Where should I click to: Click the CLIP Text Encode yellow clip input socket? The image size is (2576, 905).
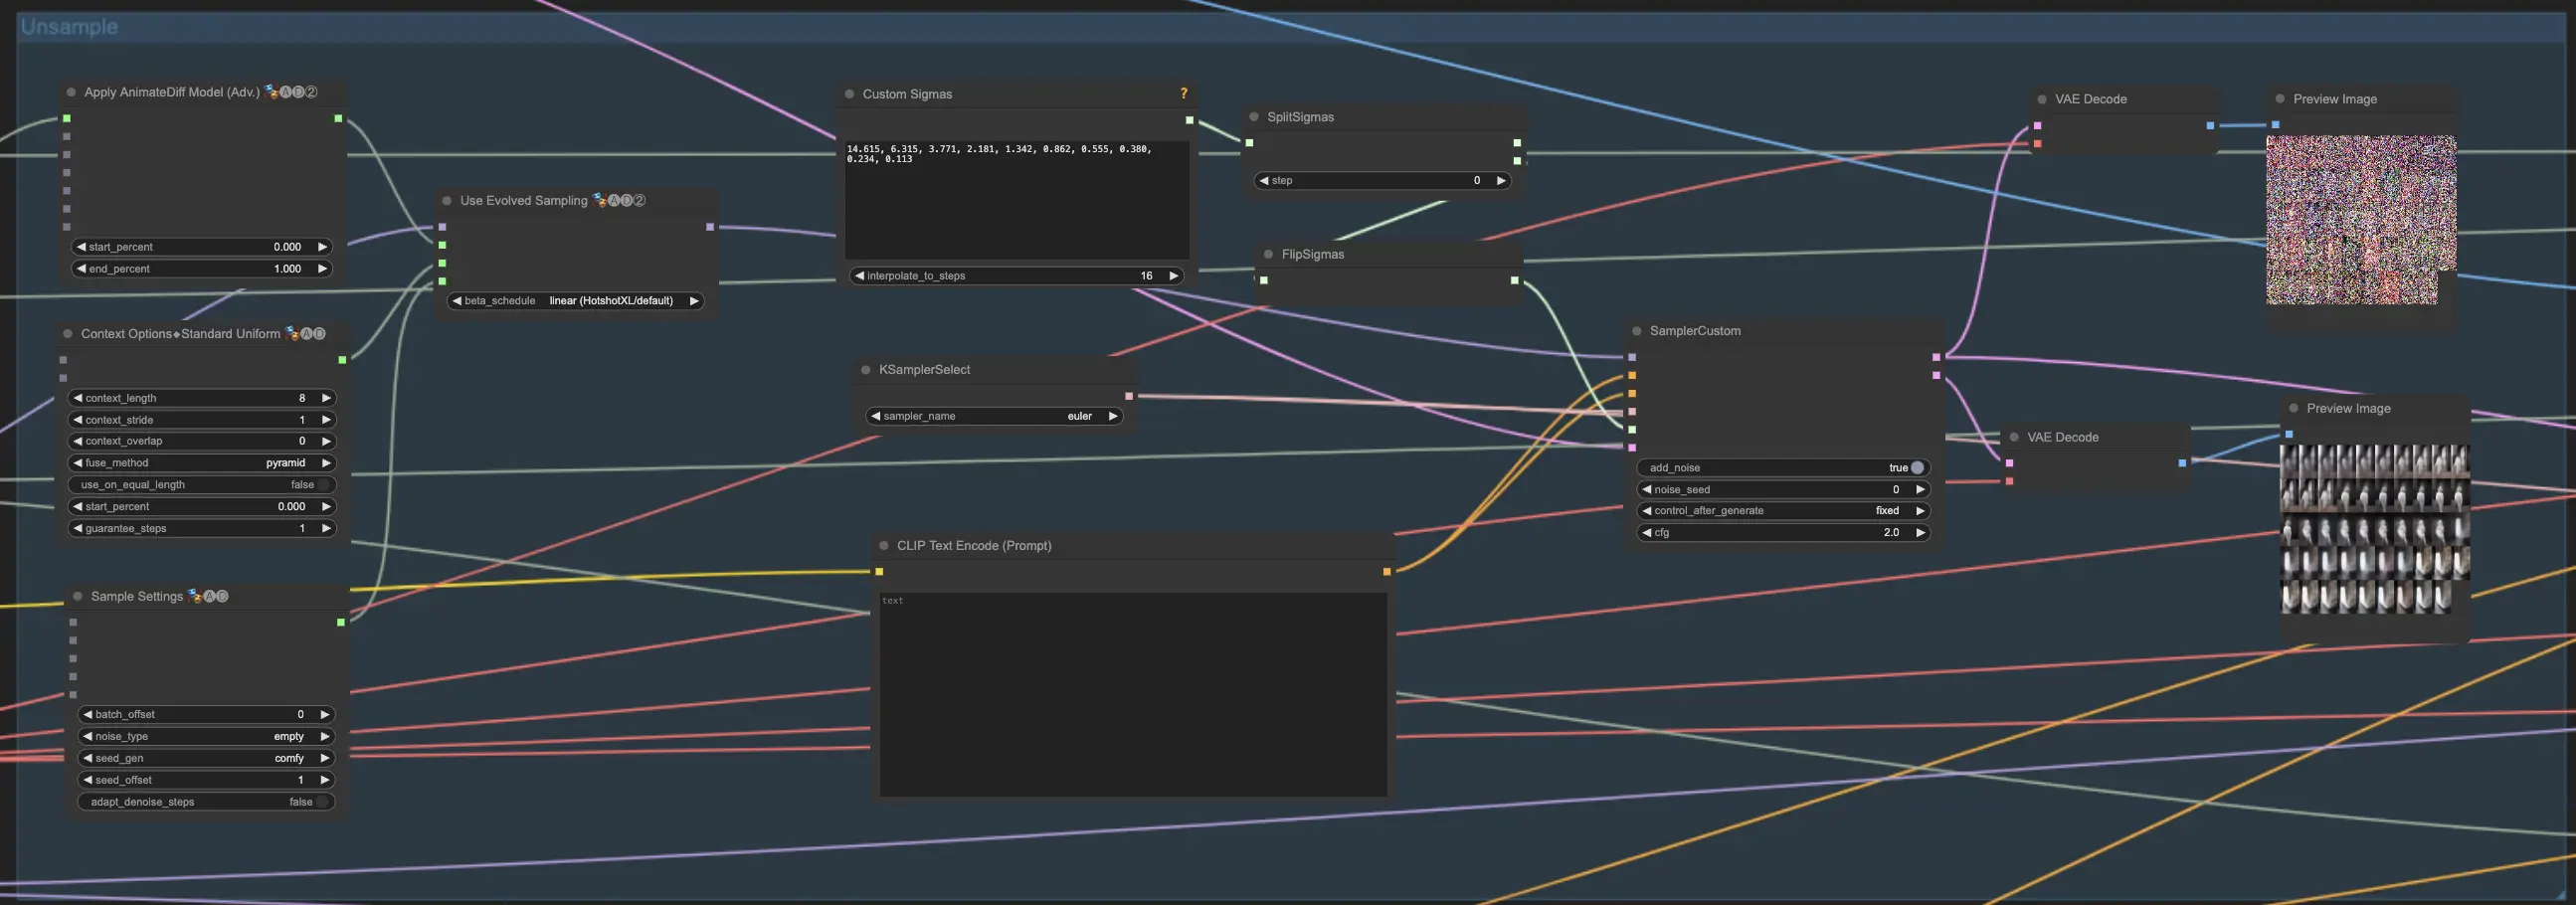click(879, 572)
